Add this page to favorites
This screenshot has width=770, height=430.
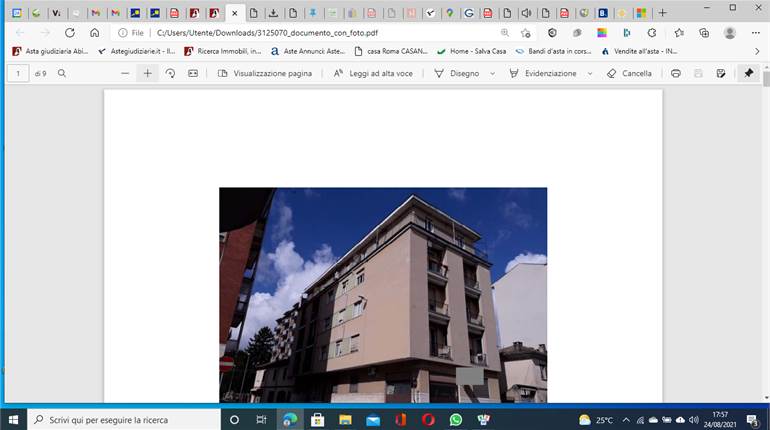(526, 33)
